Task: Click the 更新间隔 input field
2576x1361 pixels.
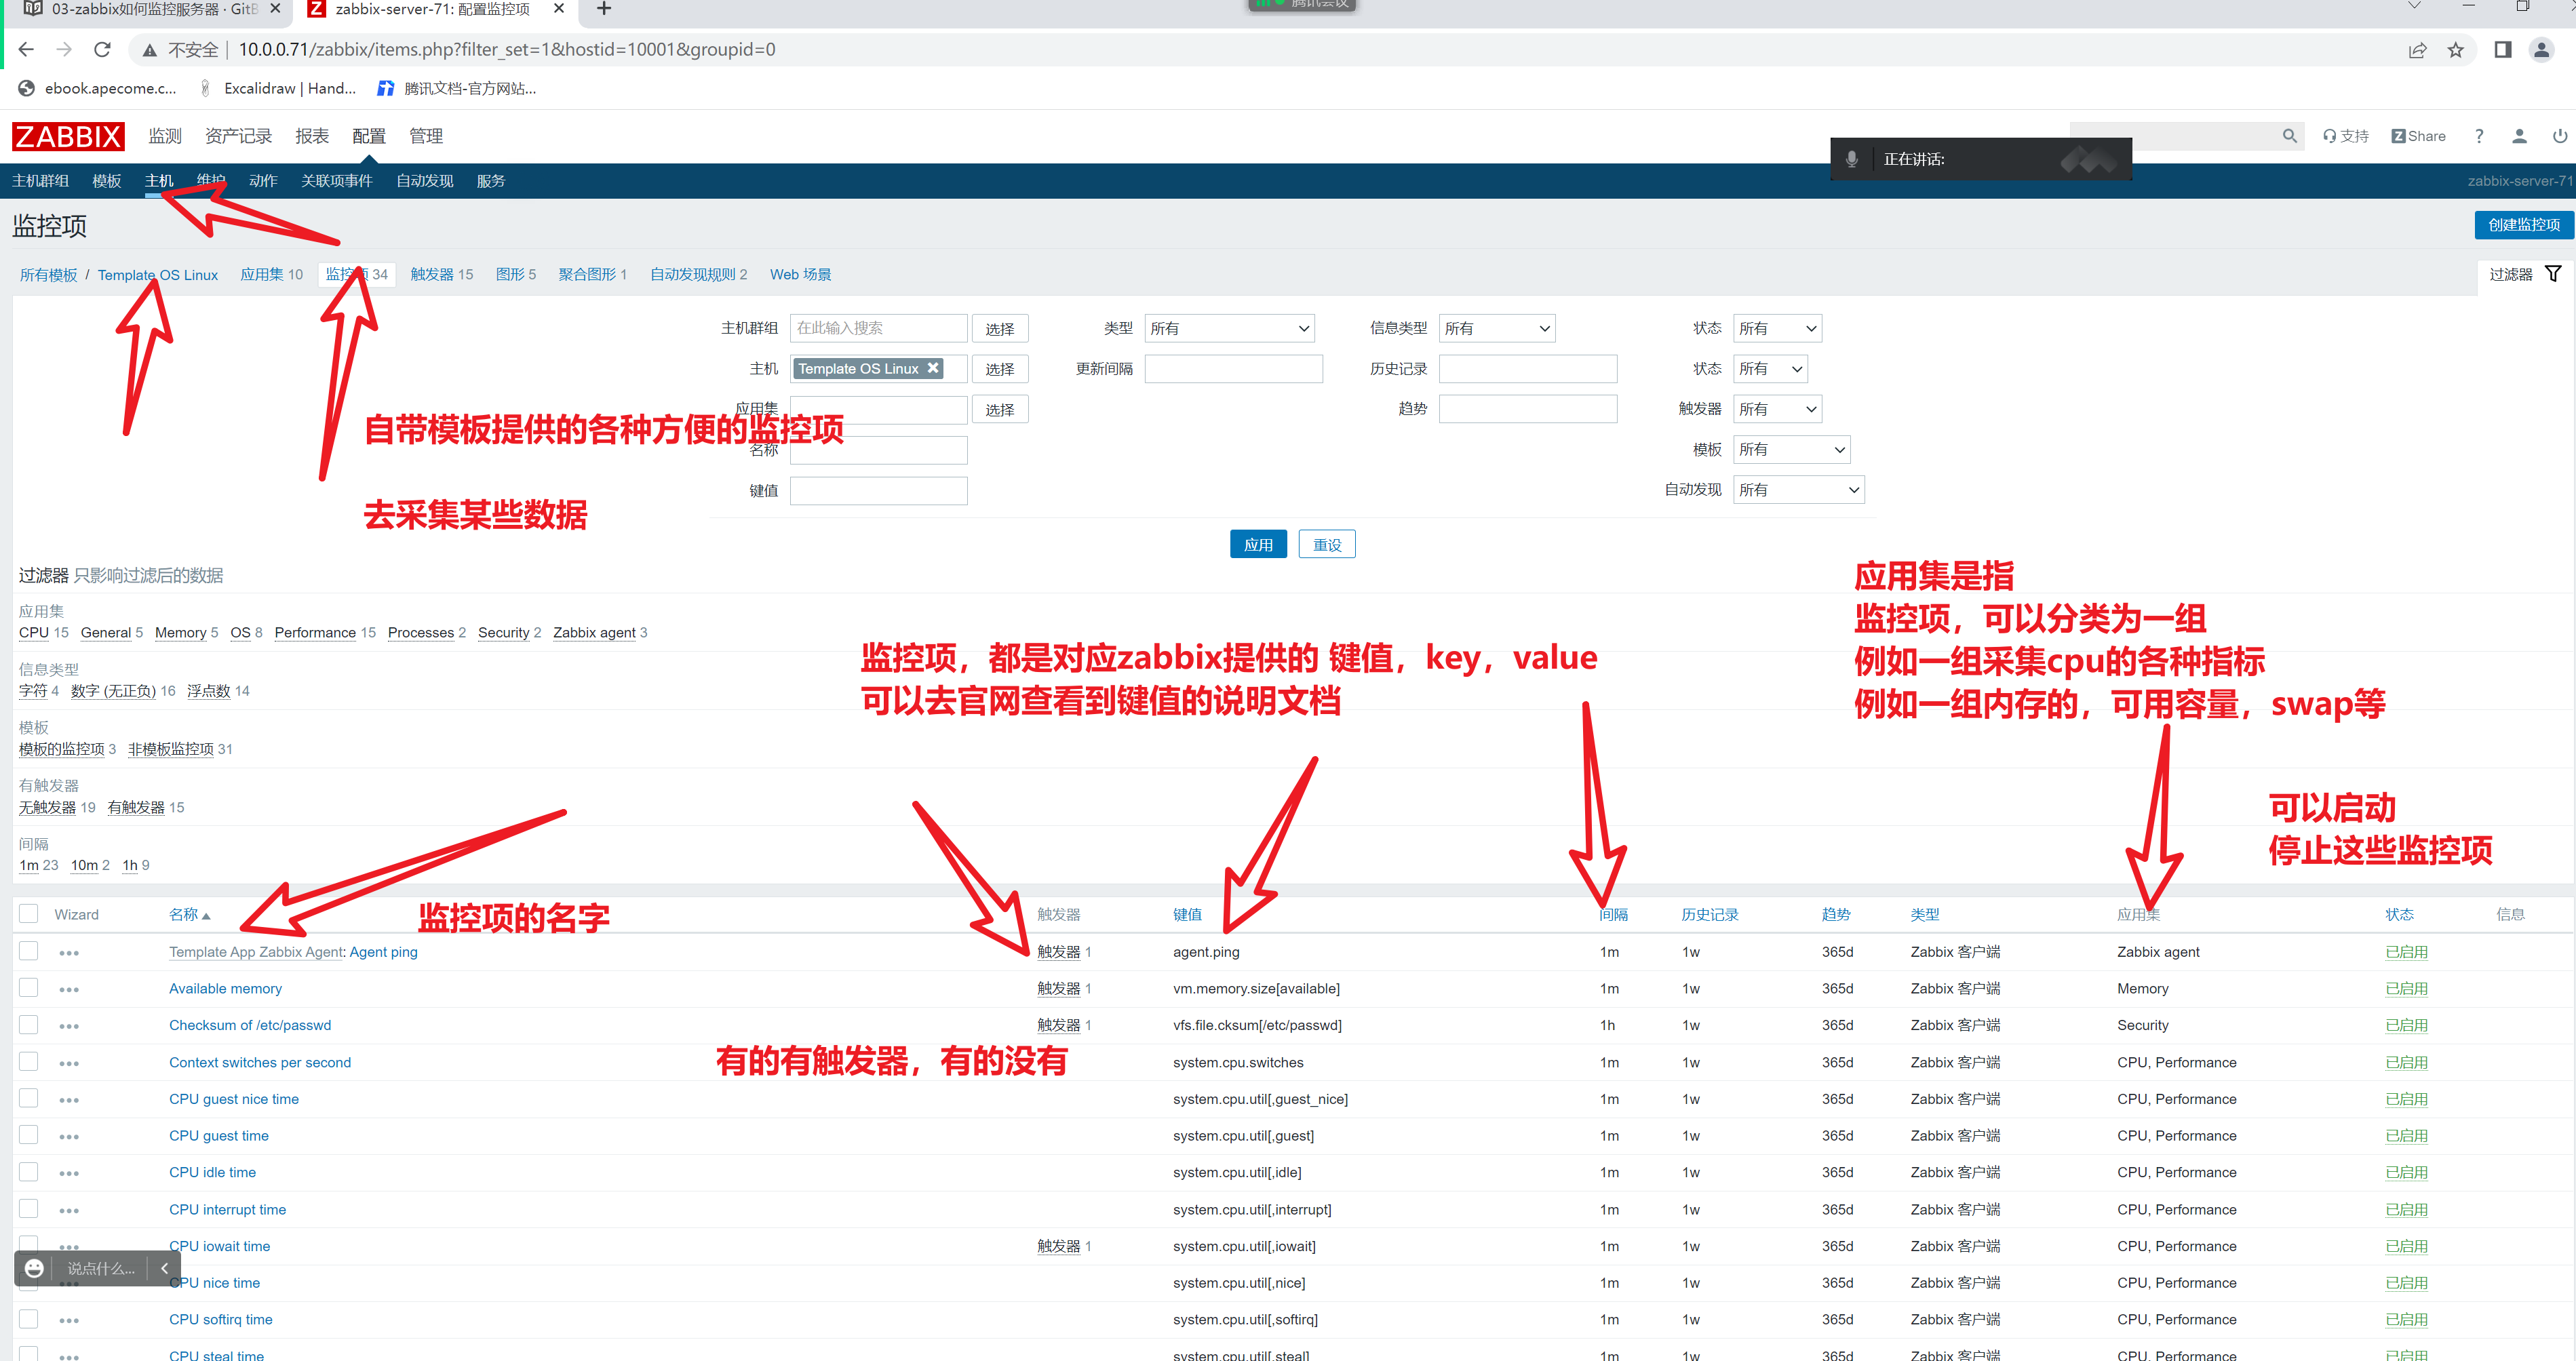Action: point(1233,369)
